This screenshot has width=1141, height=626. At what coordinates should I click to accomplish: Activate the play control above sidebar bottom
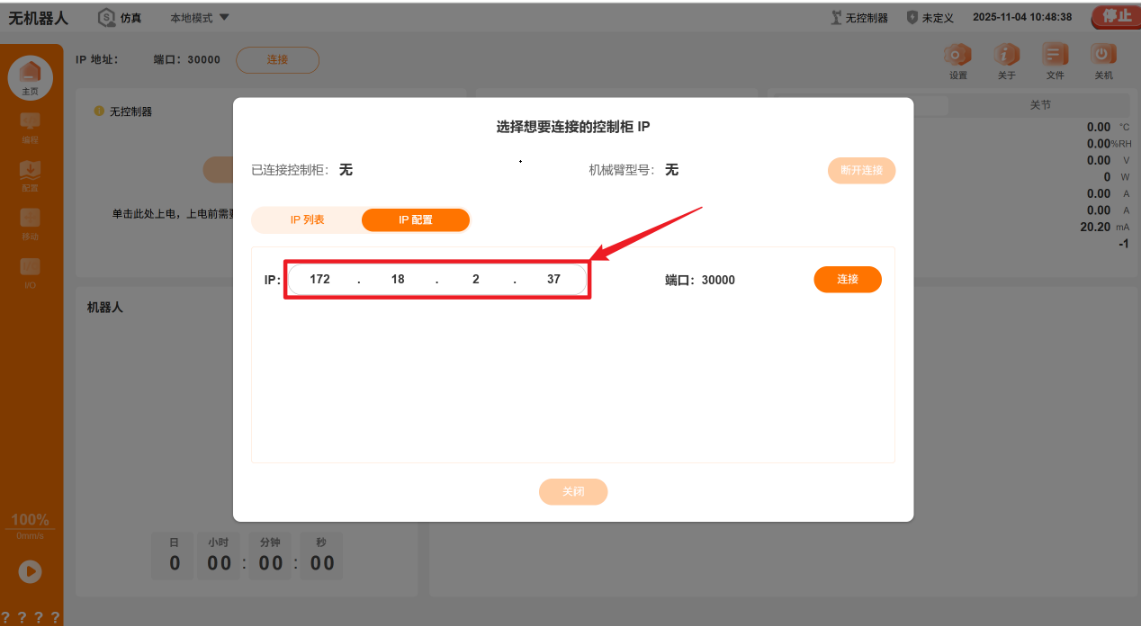click(30, 571)
